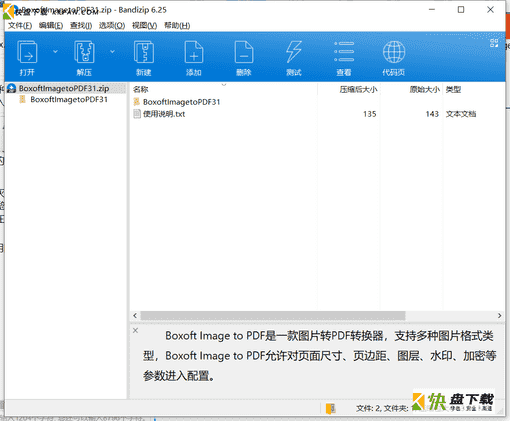The image size is (510, 421).
Task: Click the horizontal scrollbar thumb
Action: (273, 315)
